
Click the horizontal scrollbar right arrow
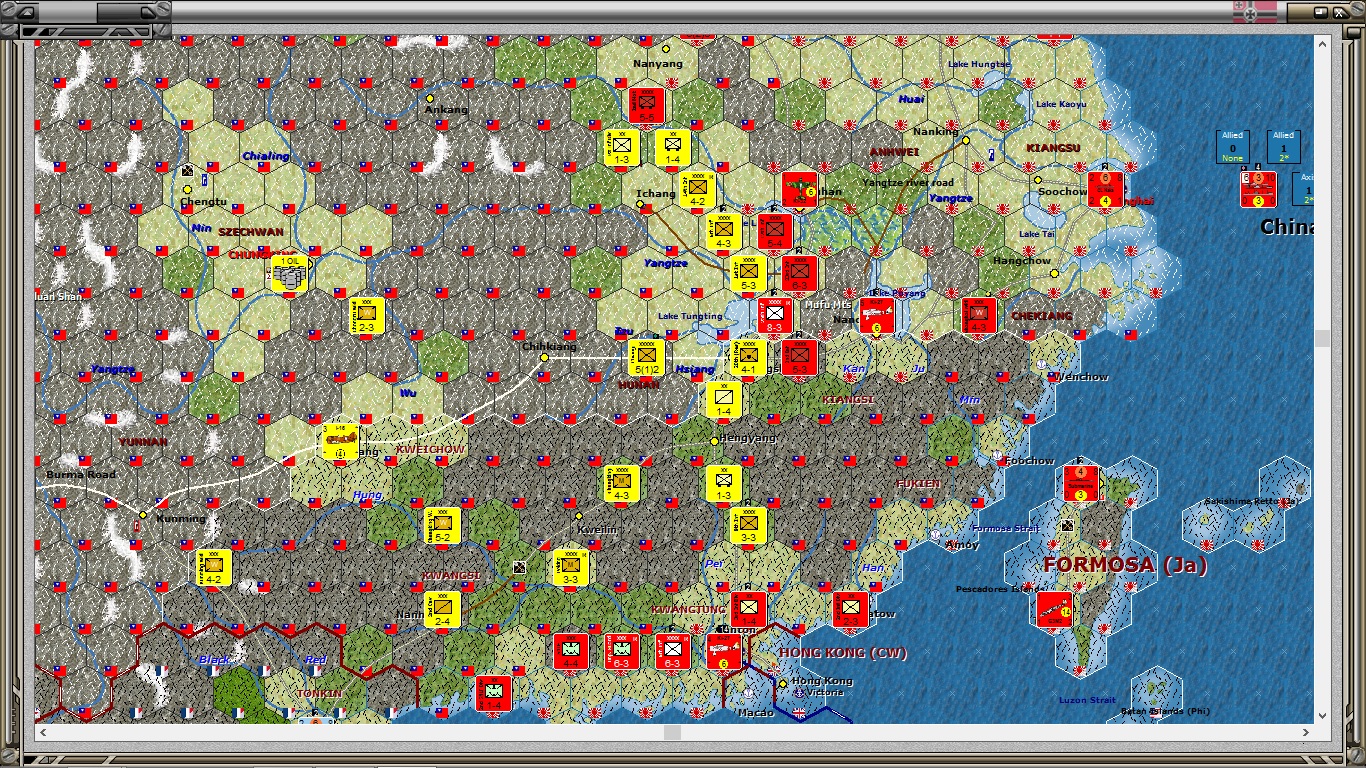point(1306,733)
